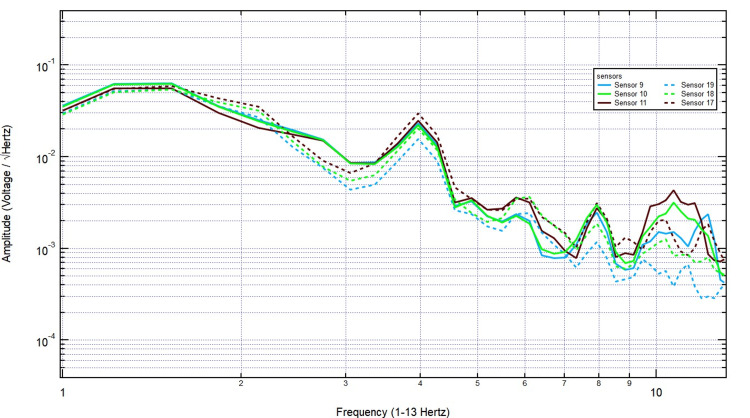Screen dimensions: 750x418
Task: Click the 10⁻³ y-axis tick label
Action: click(x=45, y=250)
